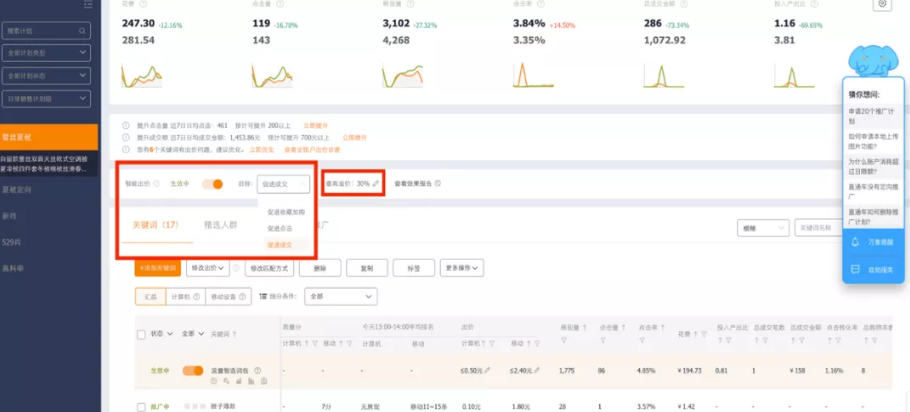Click help icon next to 修改出价

click(236, 268)
